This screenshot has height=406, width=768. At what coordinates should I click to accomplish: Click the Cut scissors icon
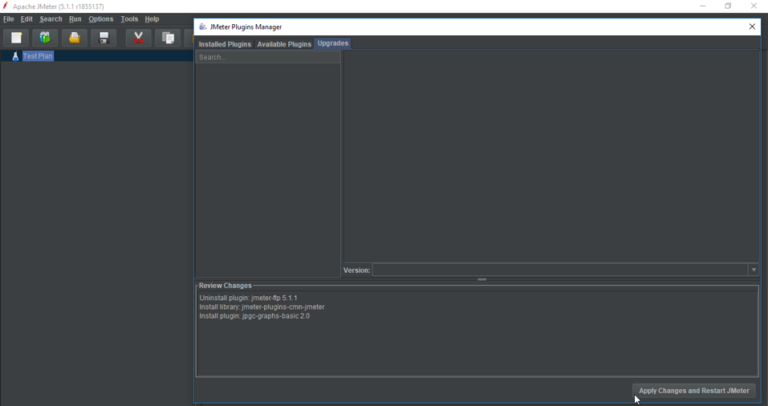pos(138,38)
